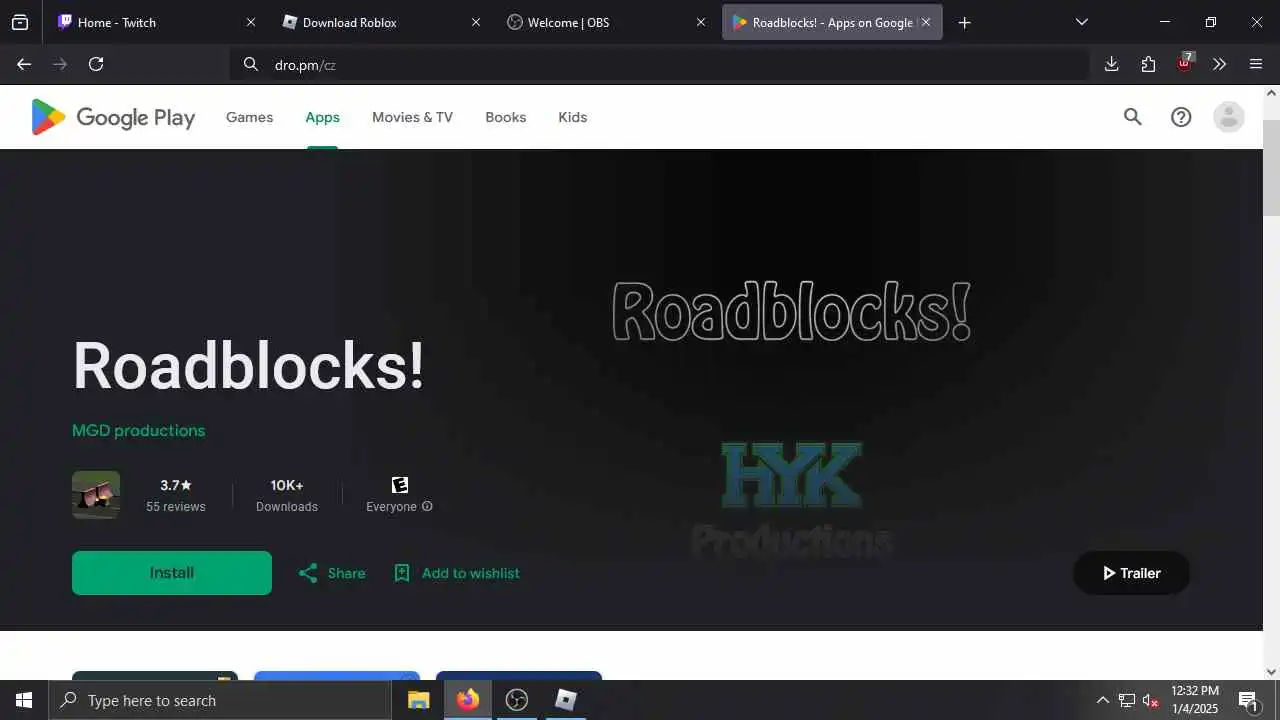Open the notification center icon

tap(1248, 700)
